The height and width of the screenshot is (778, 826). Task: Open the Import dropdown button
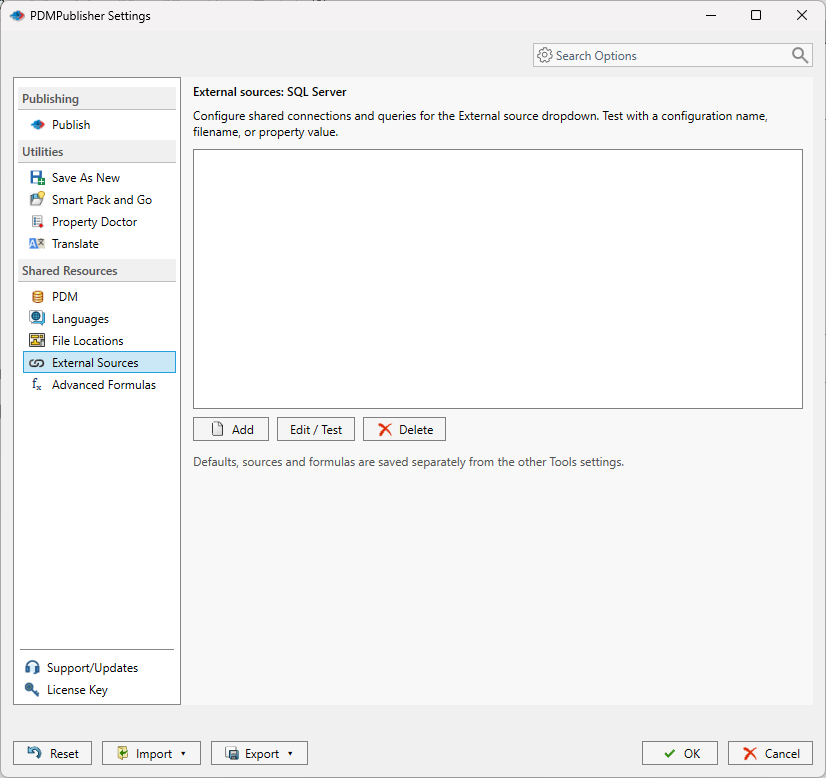(x=151, y=753)
